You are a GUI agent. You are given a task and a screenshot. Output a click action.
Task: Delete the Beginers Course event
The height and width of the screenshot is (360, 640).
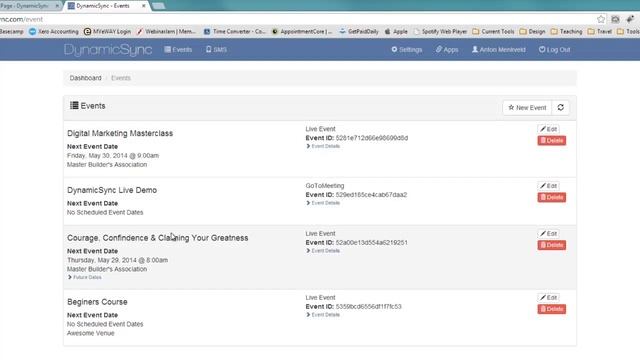coord(551,309)
